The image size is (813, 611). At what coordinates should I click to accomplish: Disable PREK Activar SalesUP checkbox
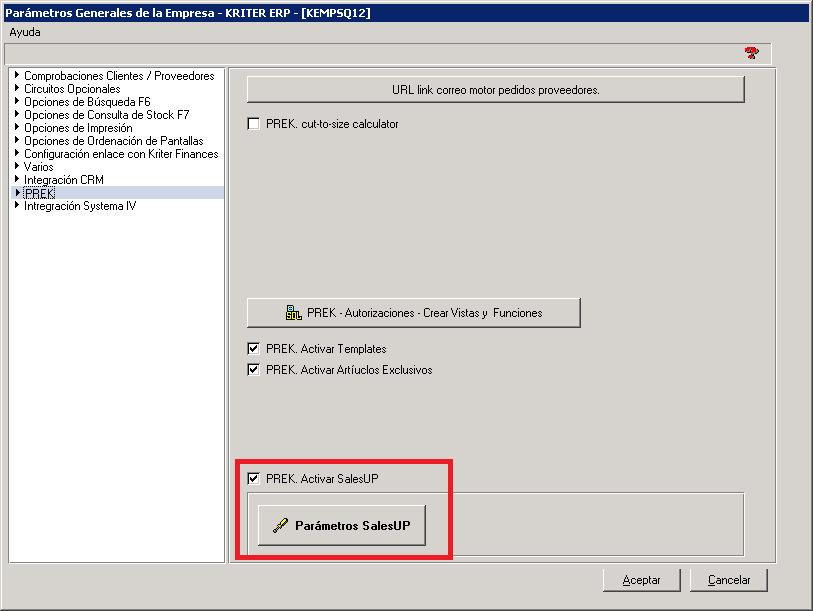(254, 479)
